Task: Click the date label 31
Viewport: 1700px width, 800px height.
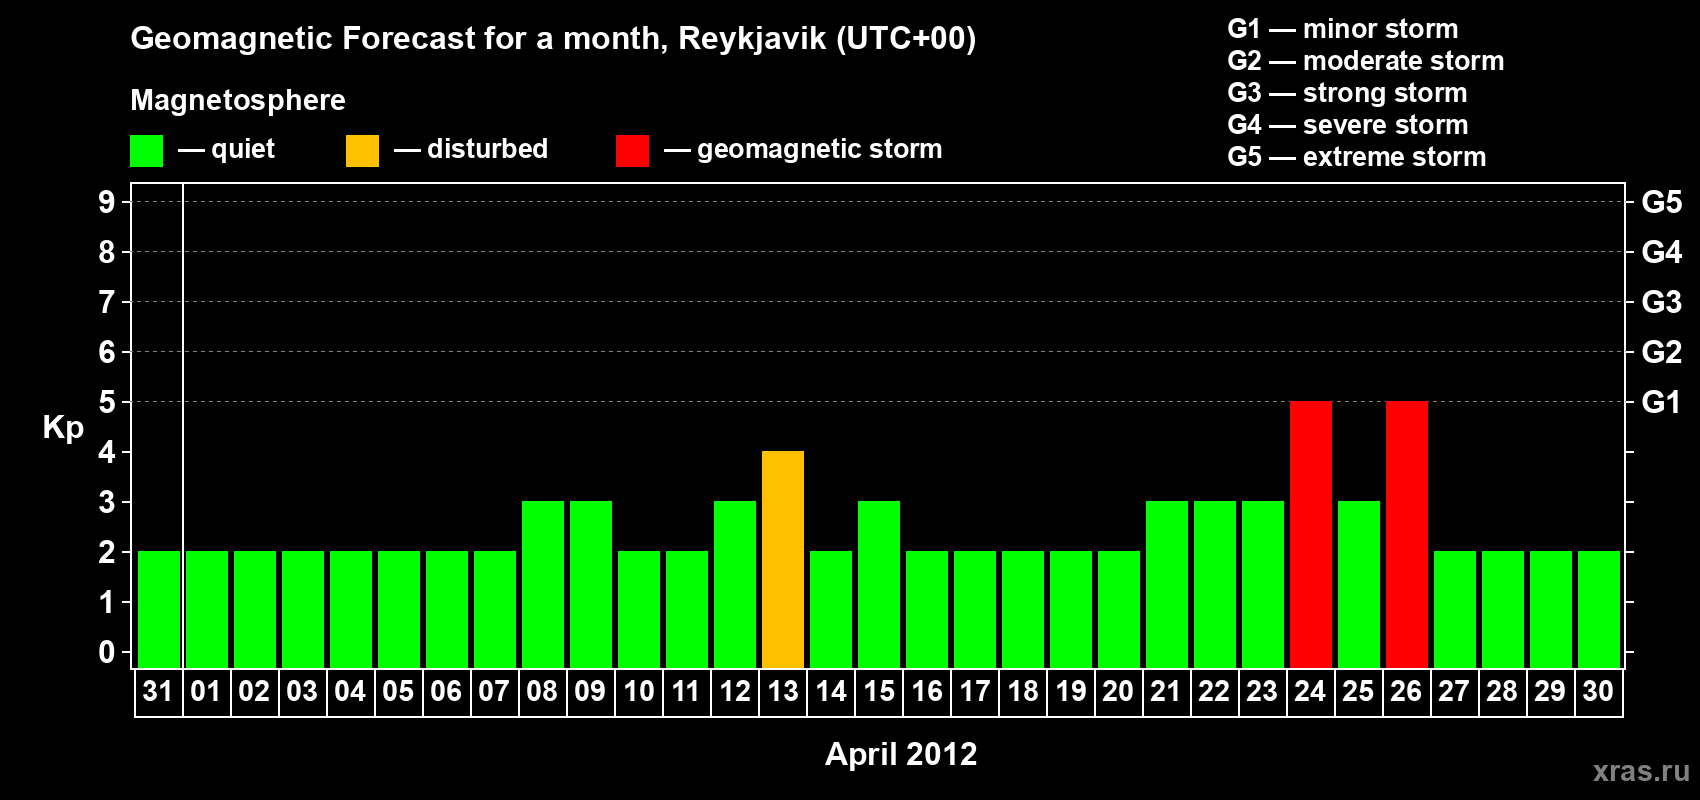Action: click(x=158, y=692)
